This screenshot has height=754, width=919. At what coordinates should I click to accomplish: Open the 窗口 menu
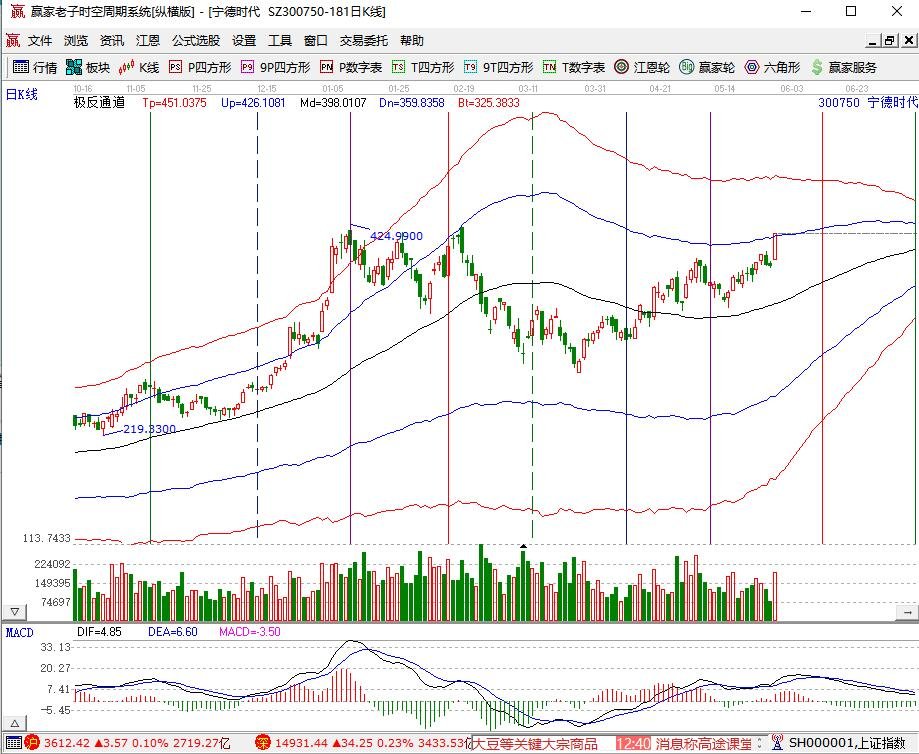315,40
